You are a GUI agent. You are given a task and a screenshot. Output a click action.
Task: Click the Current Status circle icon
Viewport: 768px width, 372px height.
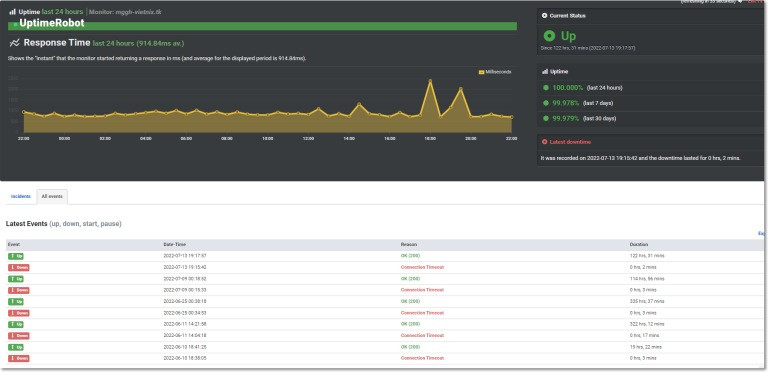(x=545, y=16)
